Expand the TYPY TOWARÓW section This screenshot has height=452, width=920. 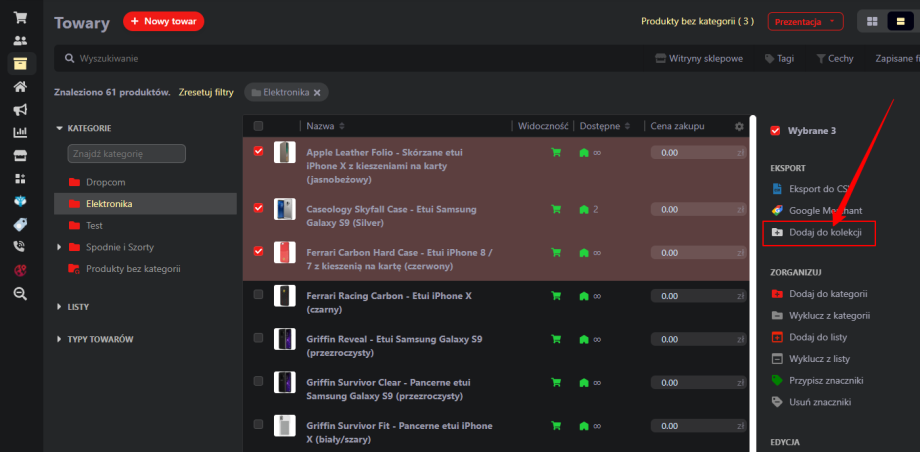[99, 339]
